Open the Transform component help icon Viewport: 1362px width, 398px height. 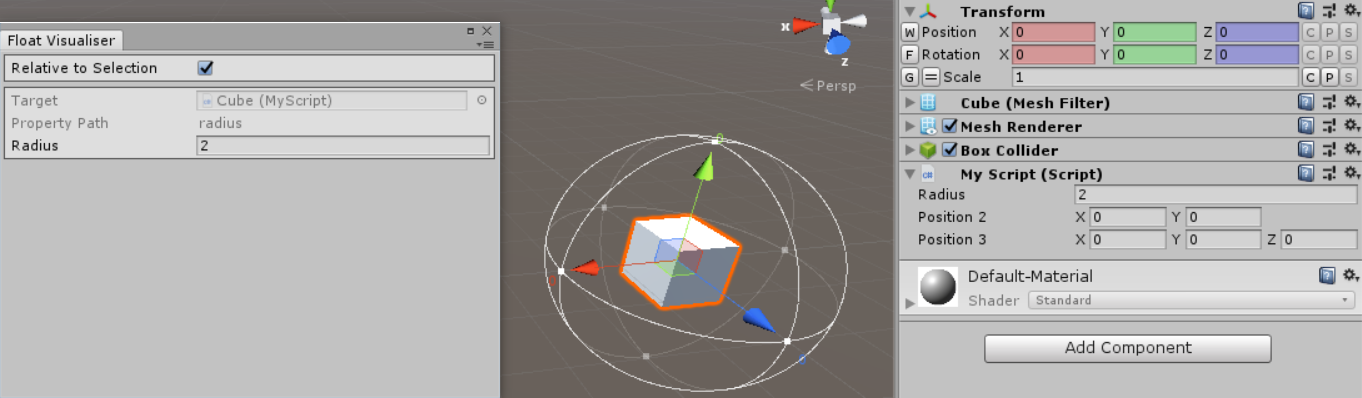coord(1306,11)
